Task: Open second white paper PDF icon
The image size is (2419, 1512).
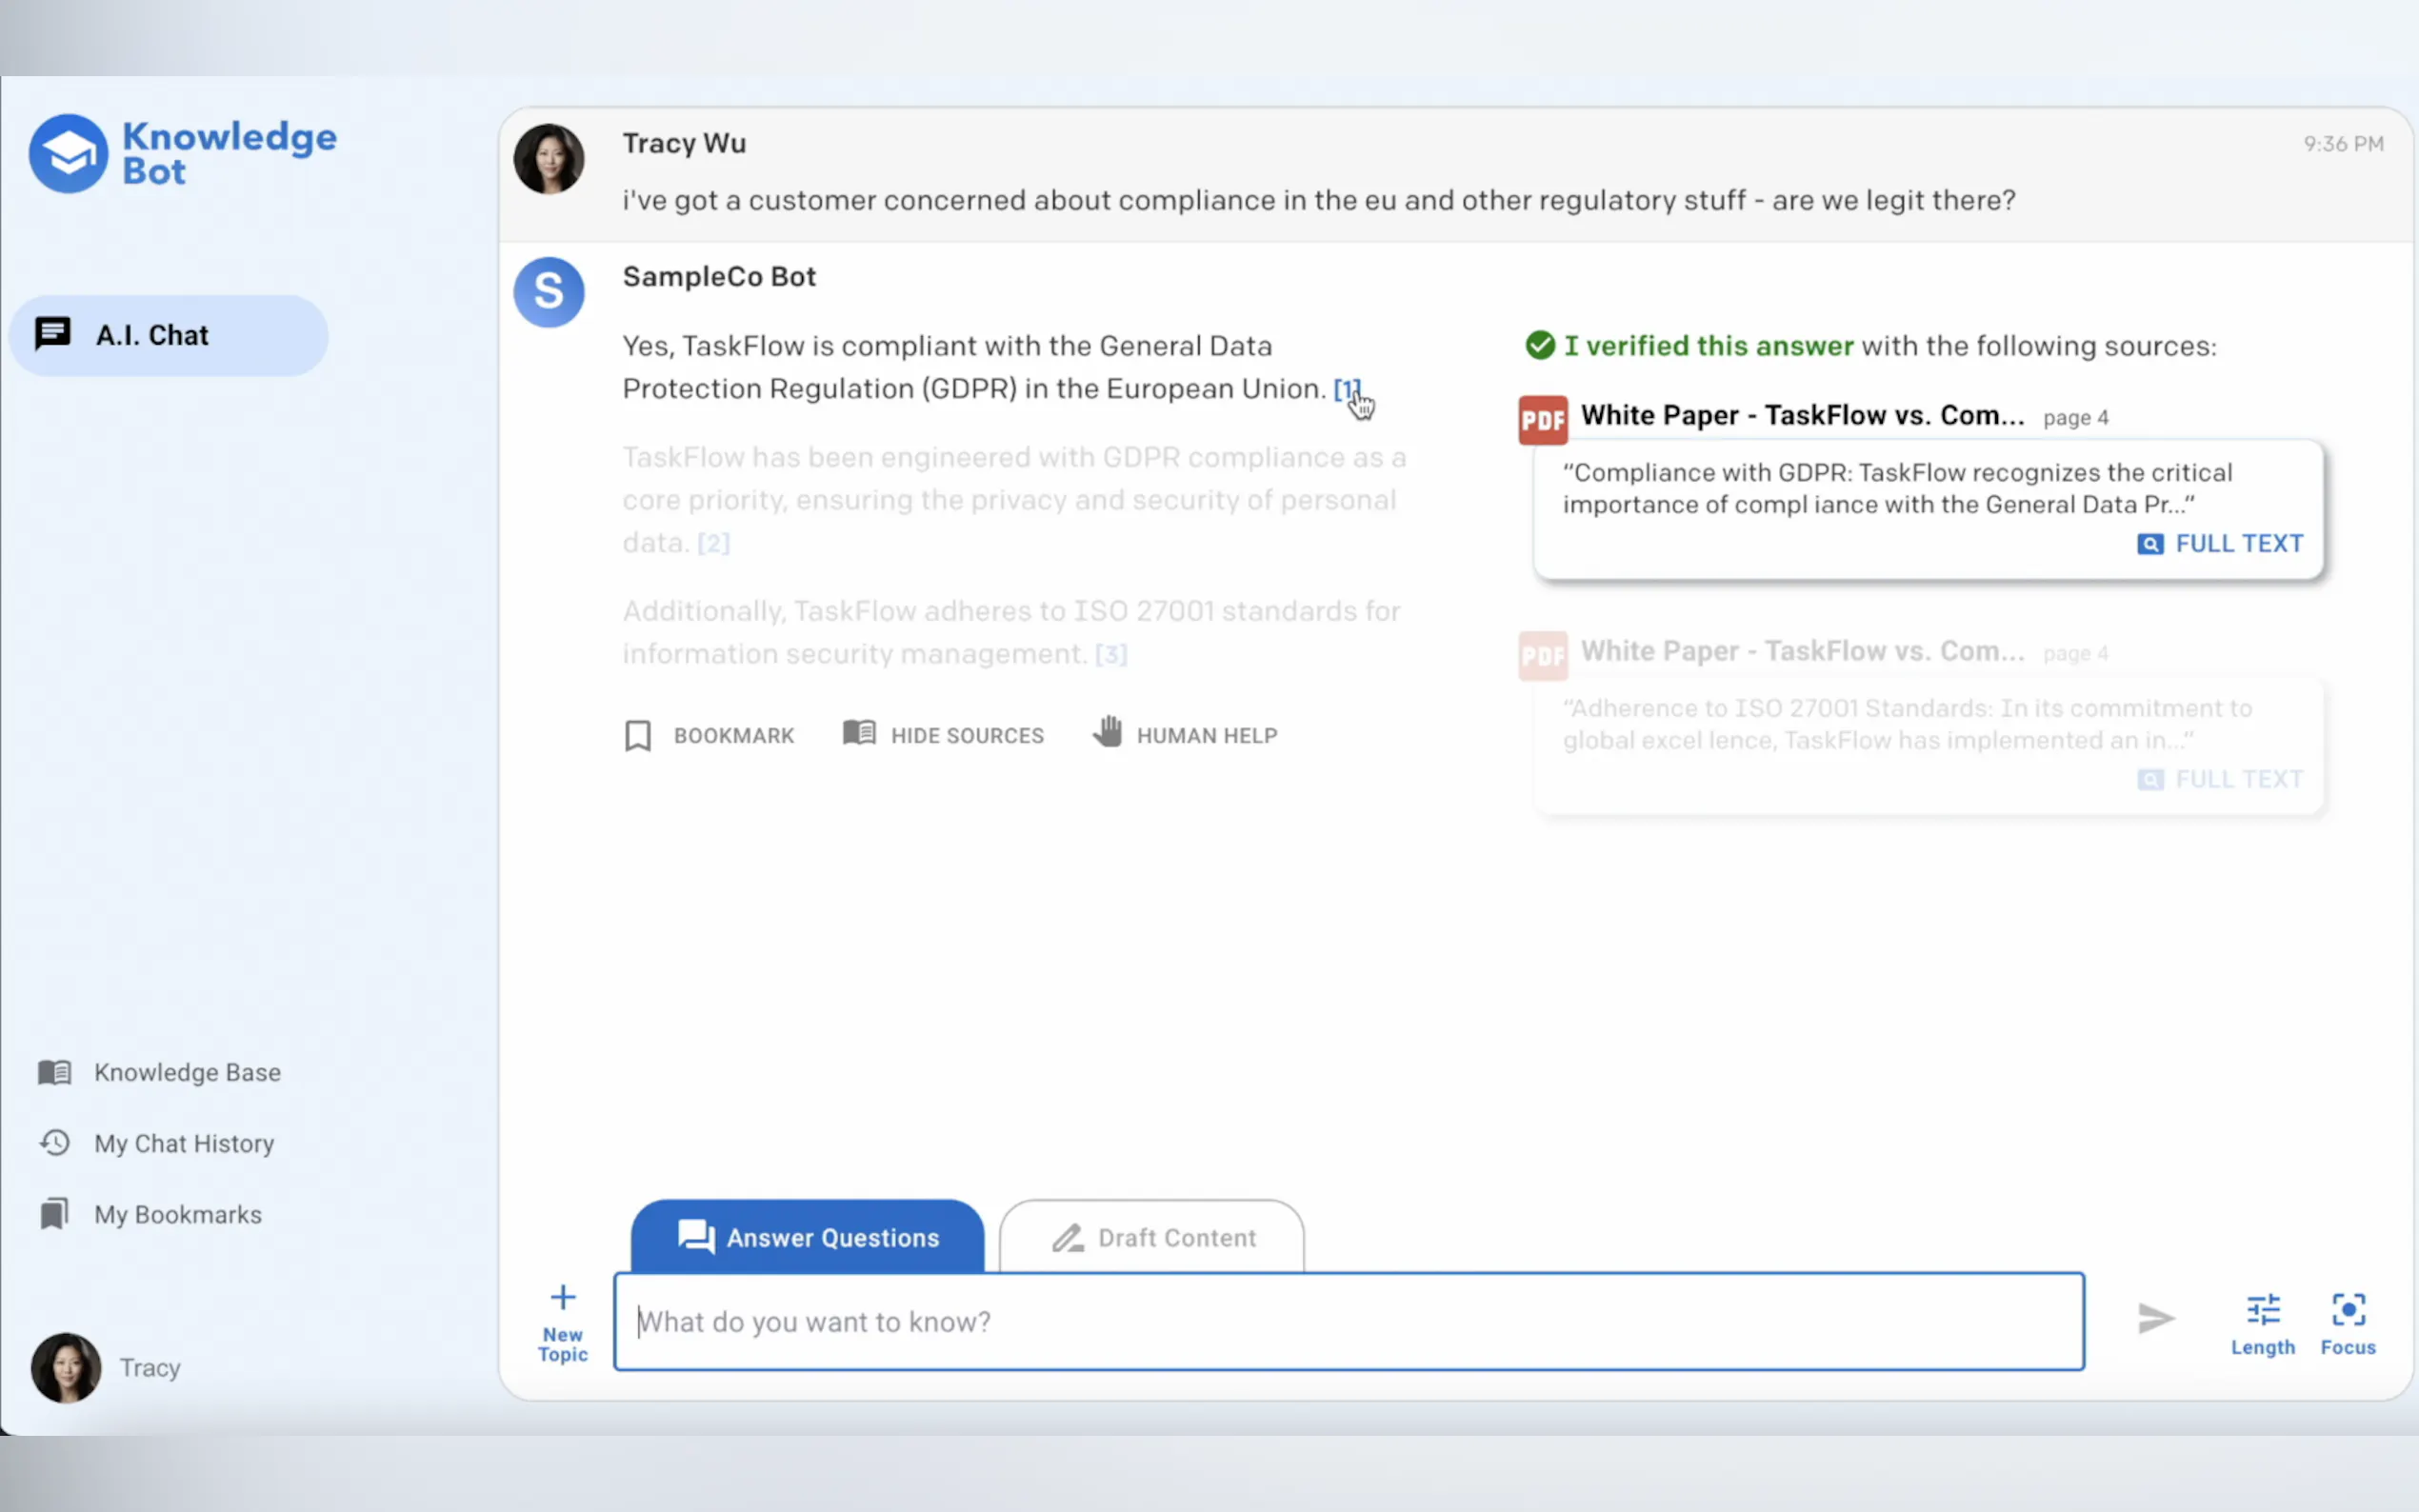Action: (1543, 655)
